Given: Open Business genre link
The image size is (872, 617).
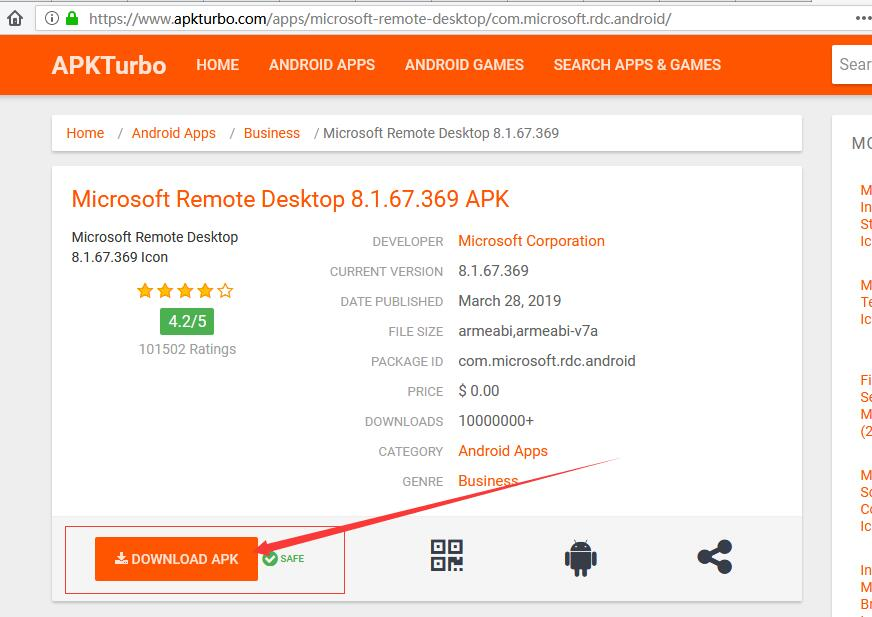Looking at the screenshot, I should point(488,481).
